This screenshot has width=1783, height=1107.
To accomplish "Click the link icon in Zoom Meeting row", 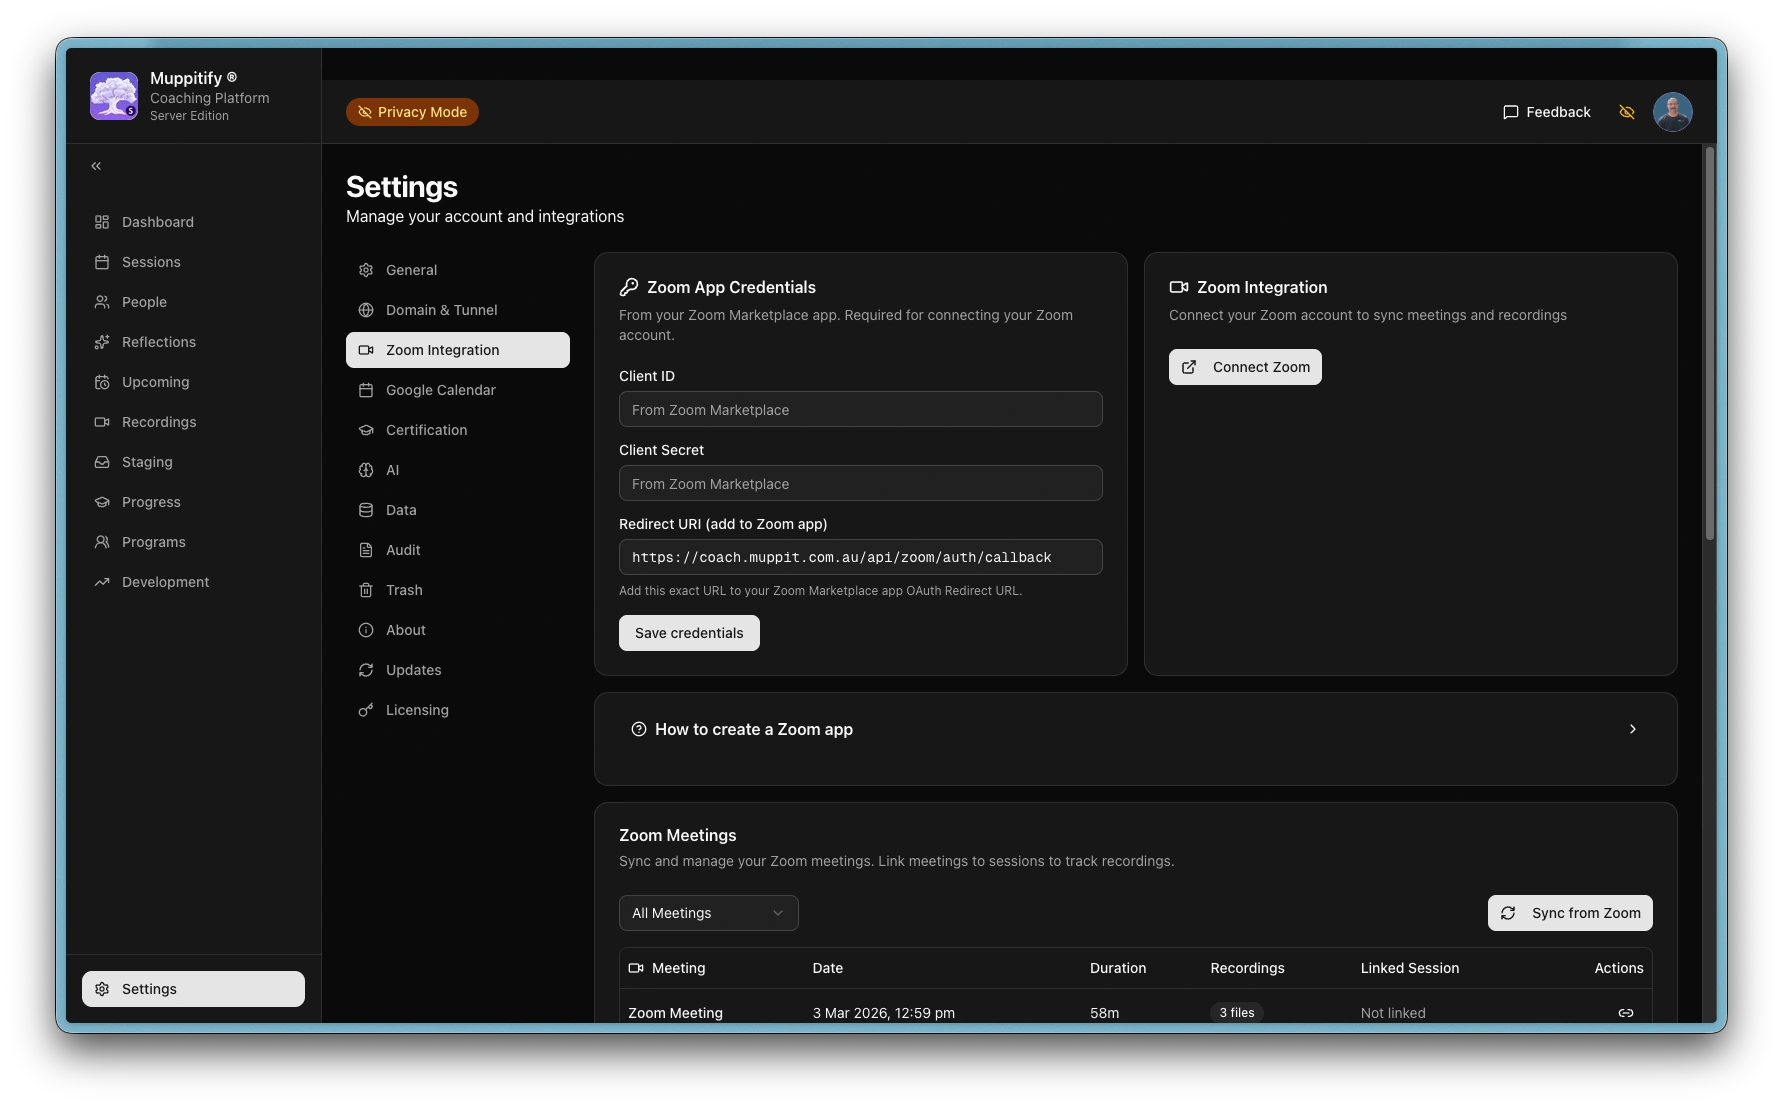I will pos(1625,1012).
